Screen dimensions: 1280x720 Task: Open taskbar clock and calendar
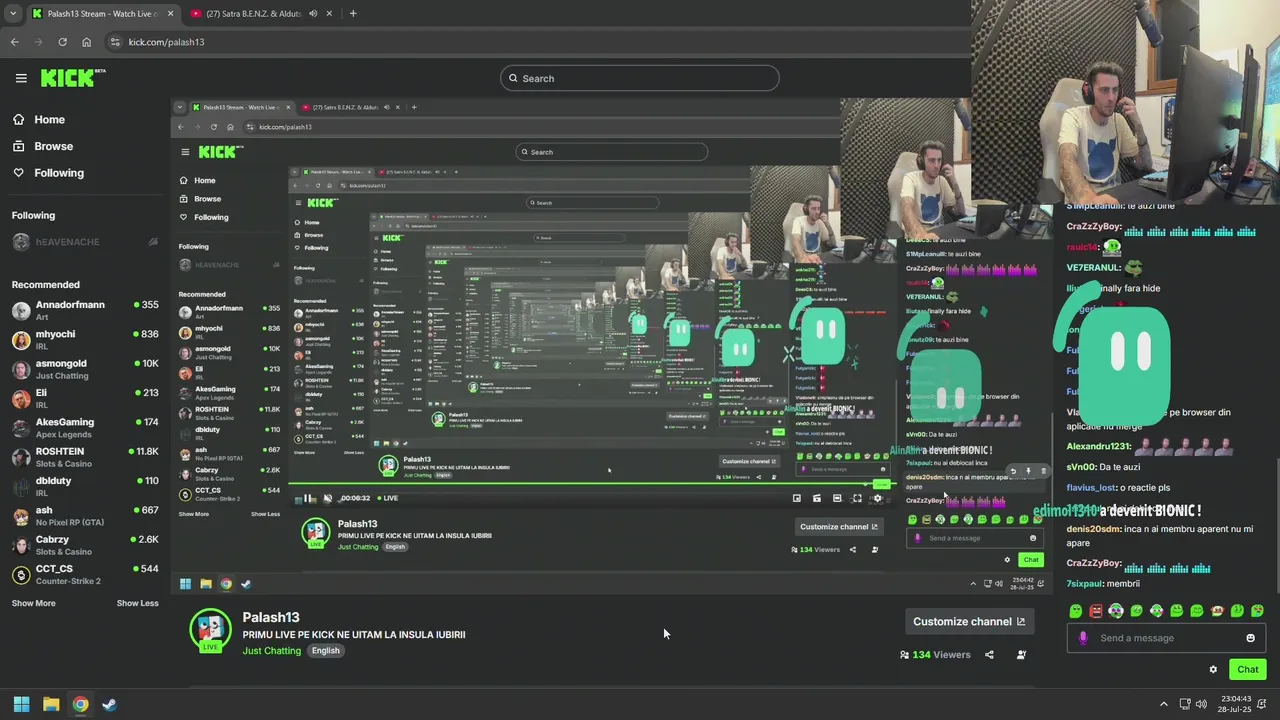point(1236,704)
